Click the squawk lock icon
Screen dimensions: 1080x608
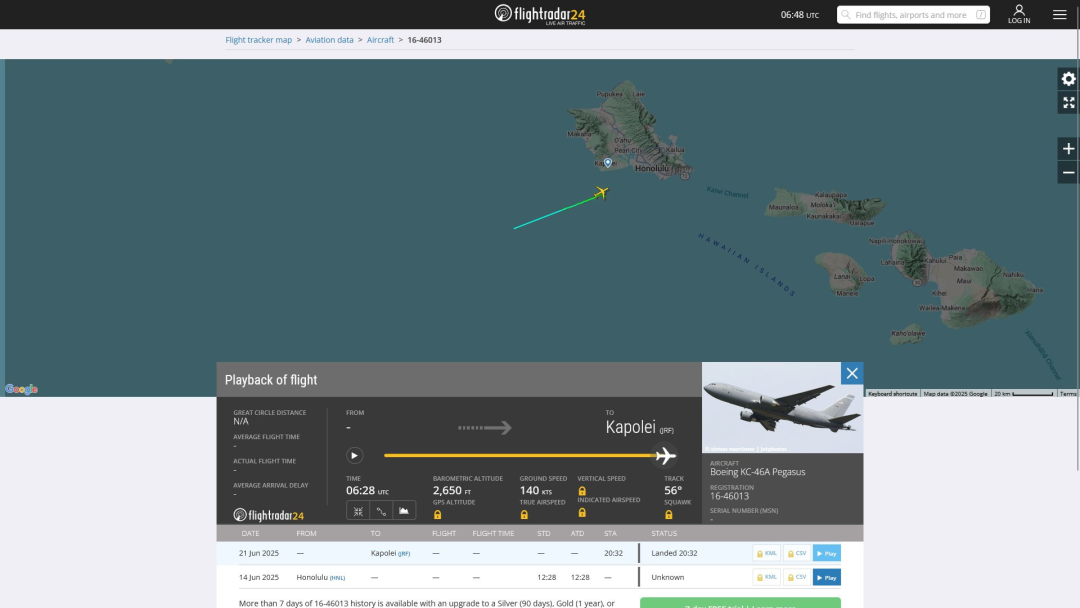click(x=669, y=514)
